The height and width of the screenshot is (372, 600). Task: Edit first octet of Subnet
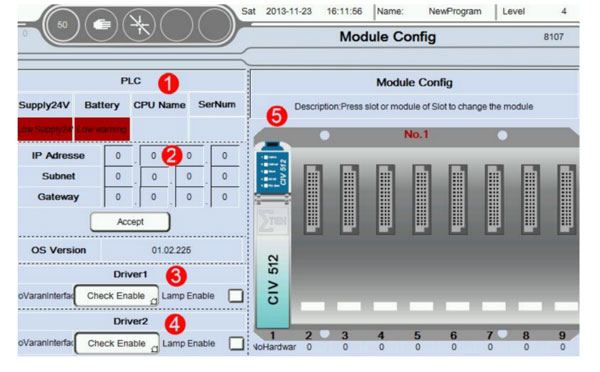coord(118,176)
